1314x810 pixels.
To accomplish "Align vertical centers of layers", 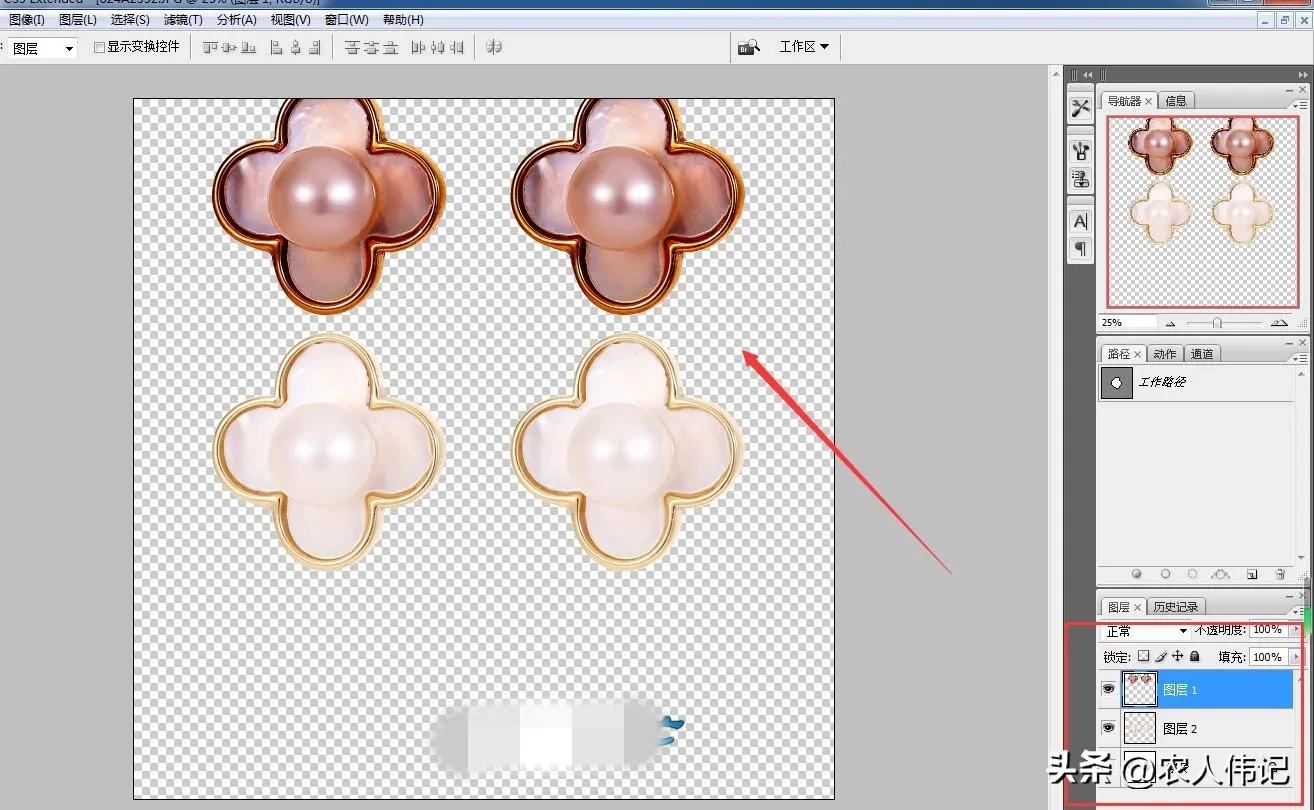I will point(229,47).
